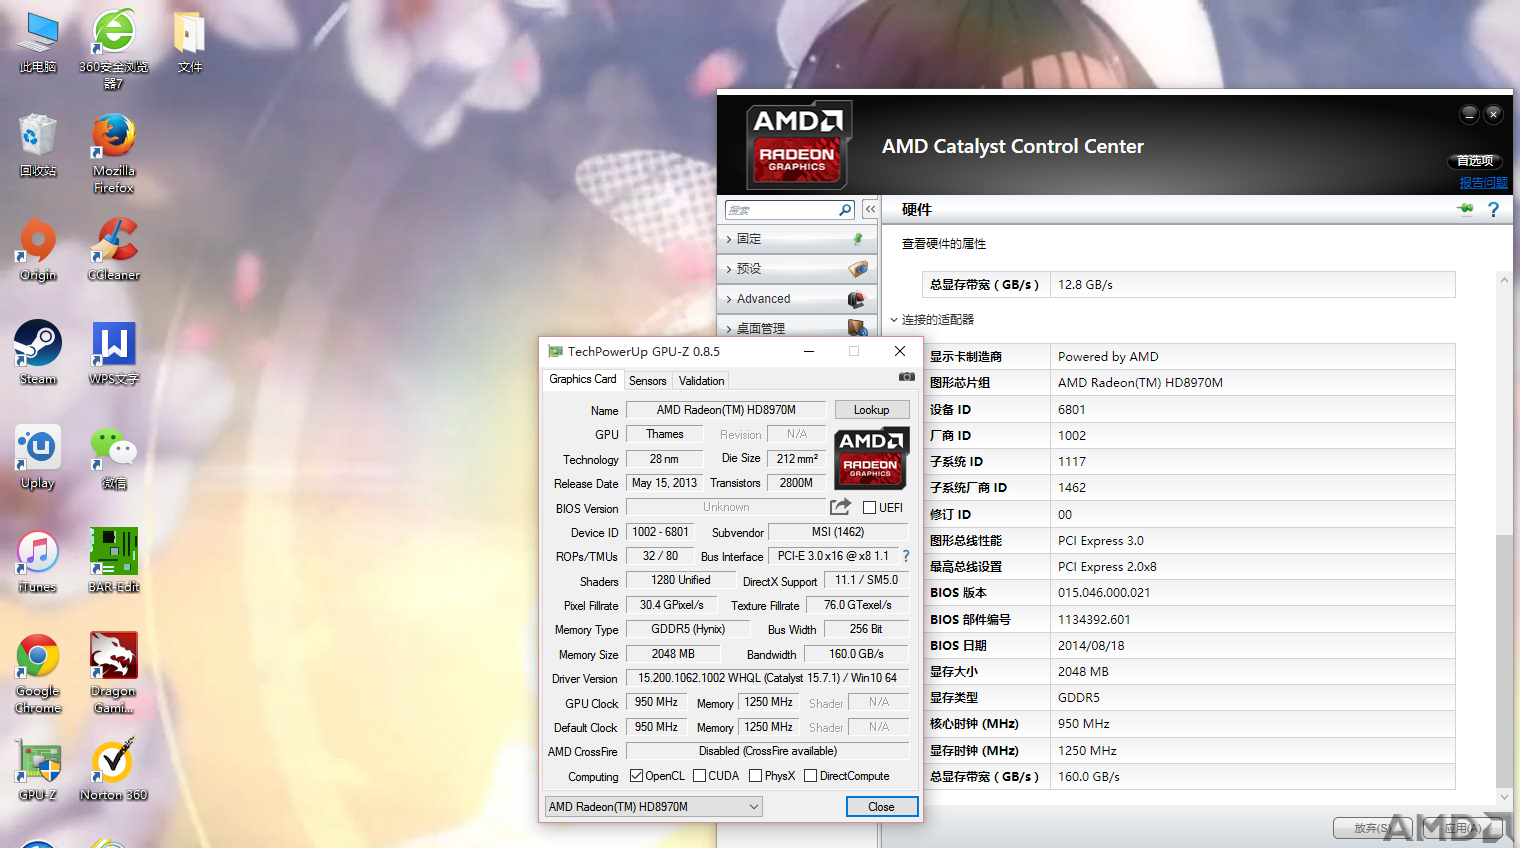Open the GPU-Z desktop shortcut
The width and height of the screenshot is (1520, 848).
(38, 770)
